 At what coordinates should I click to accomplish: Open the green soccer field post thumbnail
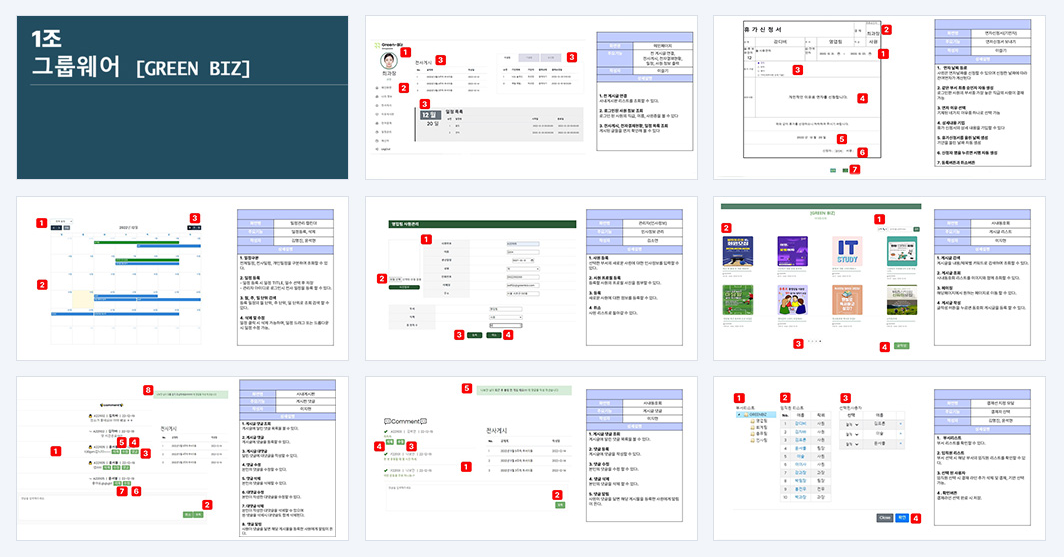738,301
